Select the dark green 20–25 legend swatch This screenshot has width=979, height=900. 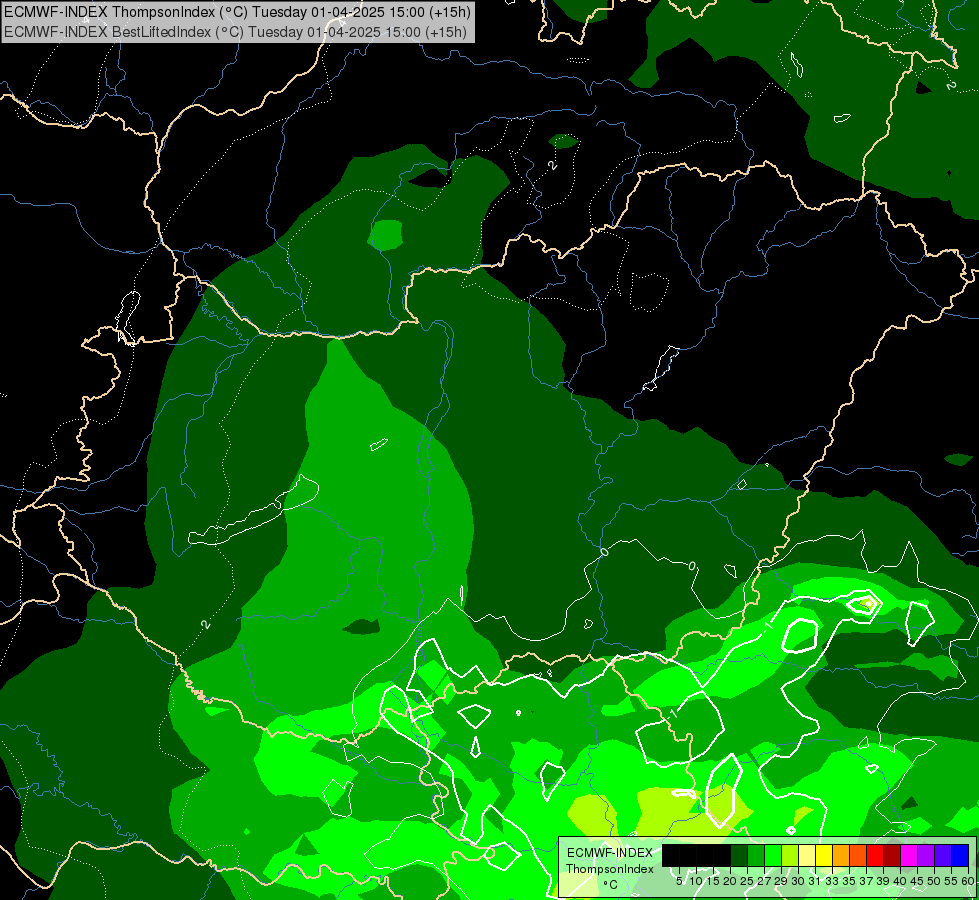pyautogui.click(x=739, y=855)
